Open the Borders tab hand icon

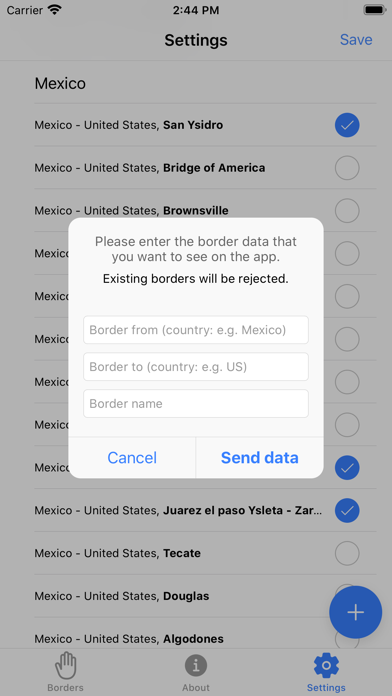pos(65,665)
